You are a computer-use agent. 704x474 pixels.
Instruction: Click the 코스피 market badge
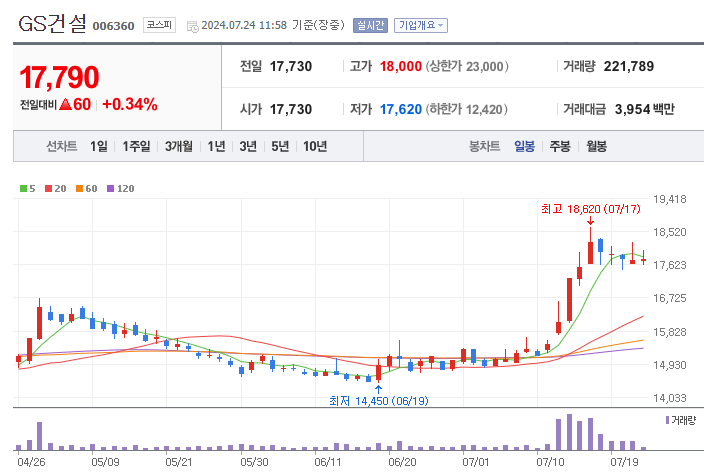click(x=159, y=25)
